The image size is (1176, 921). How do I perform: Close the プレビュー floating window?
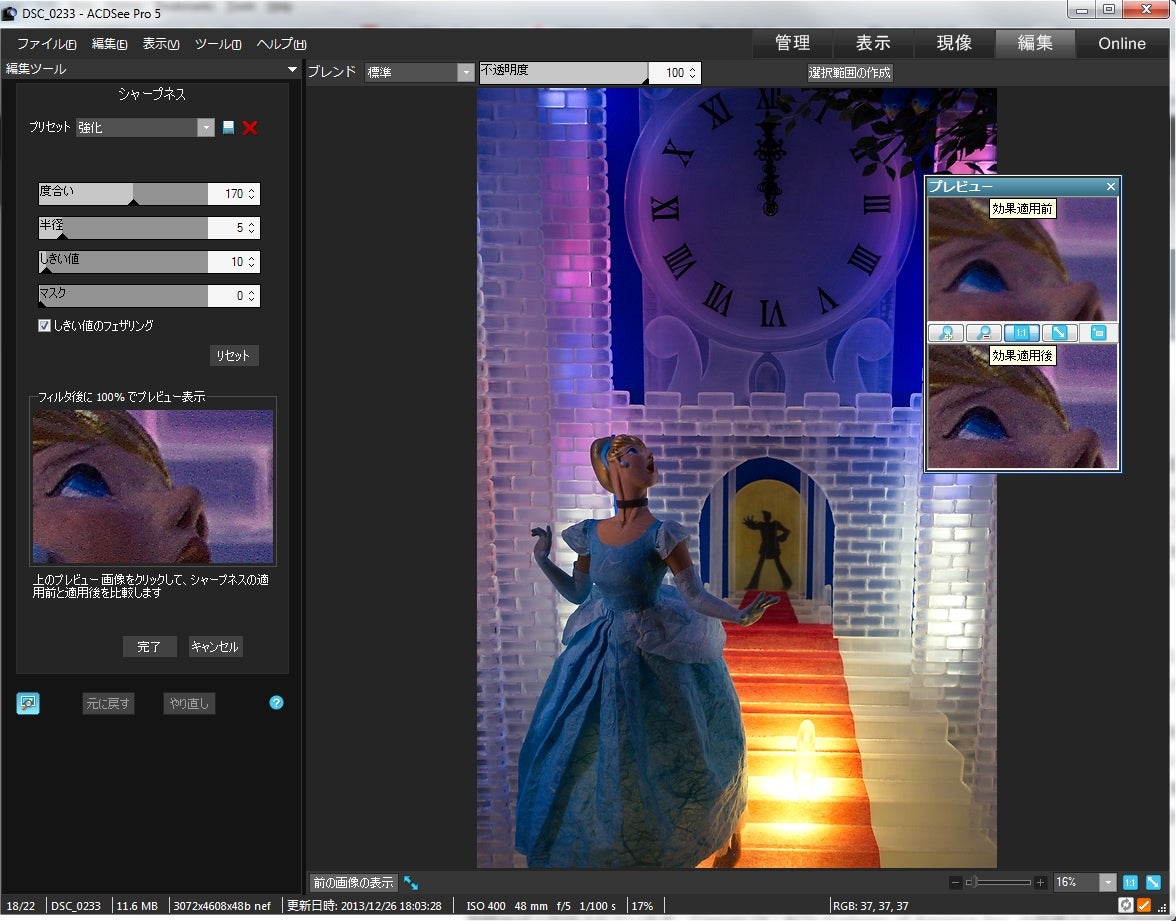(1111, 186)
